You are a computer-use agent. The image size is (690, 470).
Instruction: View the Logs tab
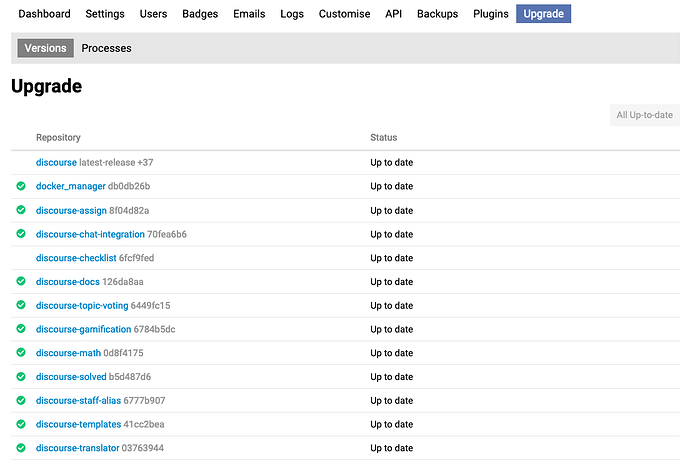292,14
